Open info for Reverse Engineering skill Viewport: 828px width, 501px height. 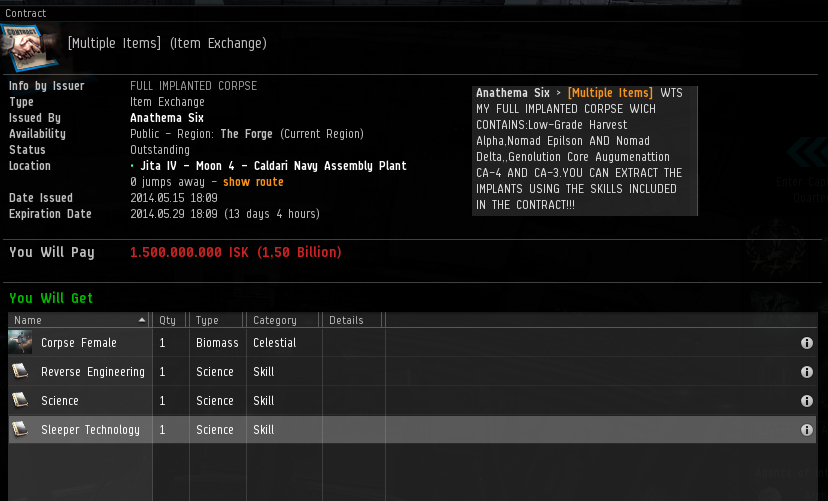[x=806, y=372]
